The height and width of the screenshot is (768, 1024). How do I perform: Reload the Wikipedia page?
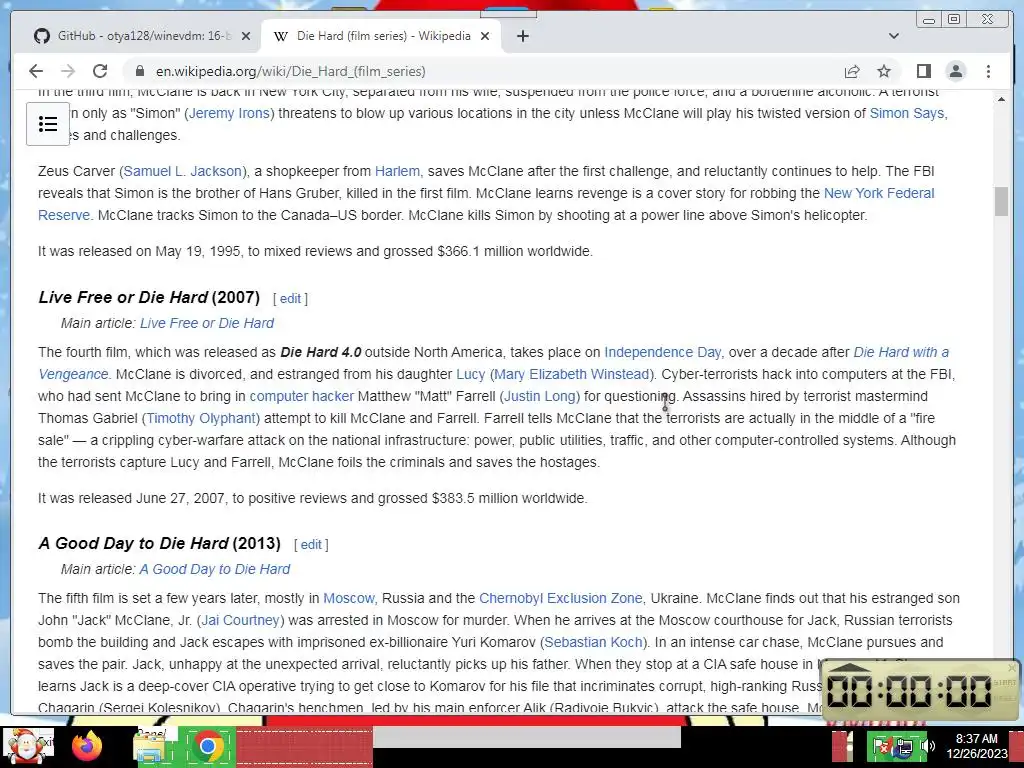pyautogui.click(x=100, y=71)
